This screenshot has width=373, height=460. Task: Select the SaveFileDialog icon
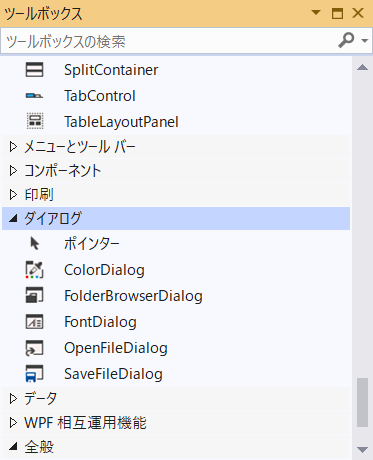34,373
